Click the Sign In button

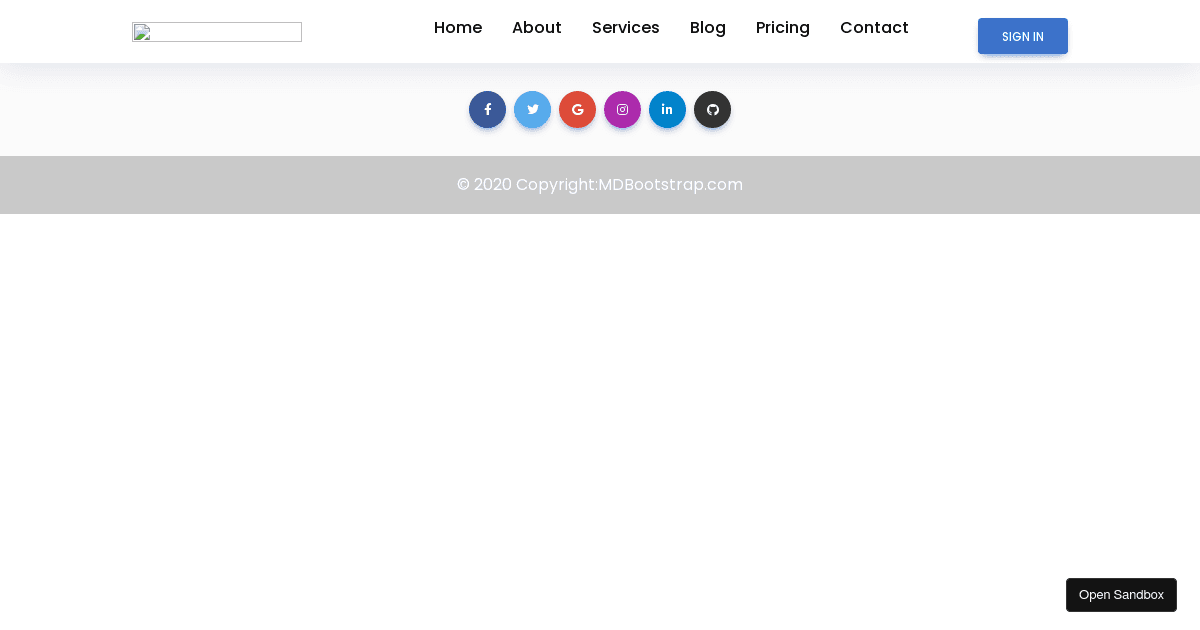pos(1023,36)
